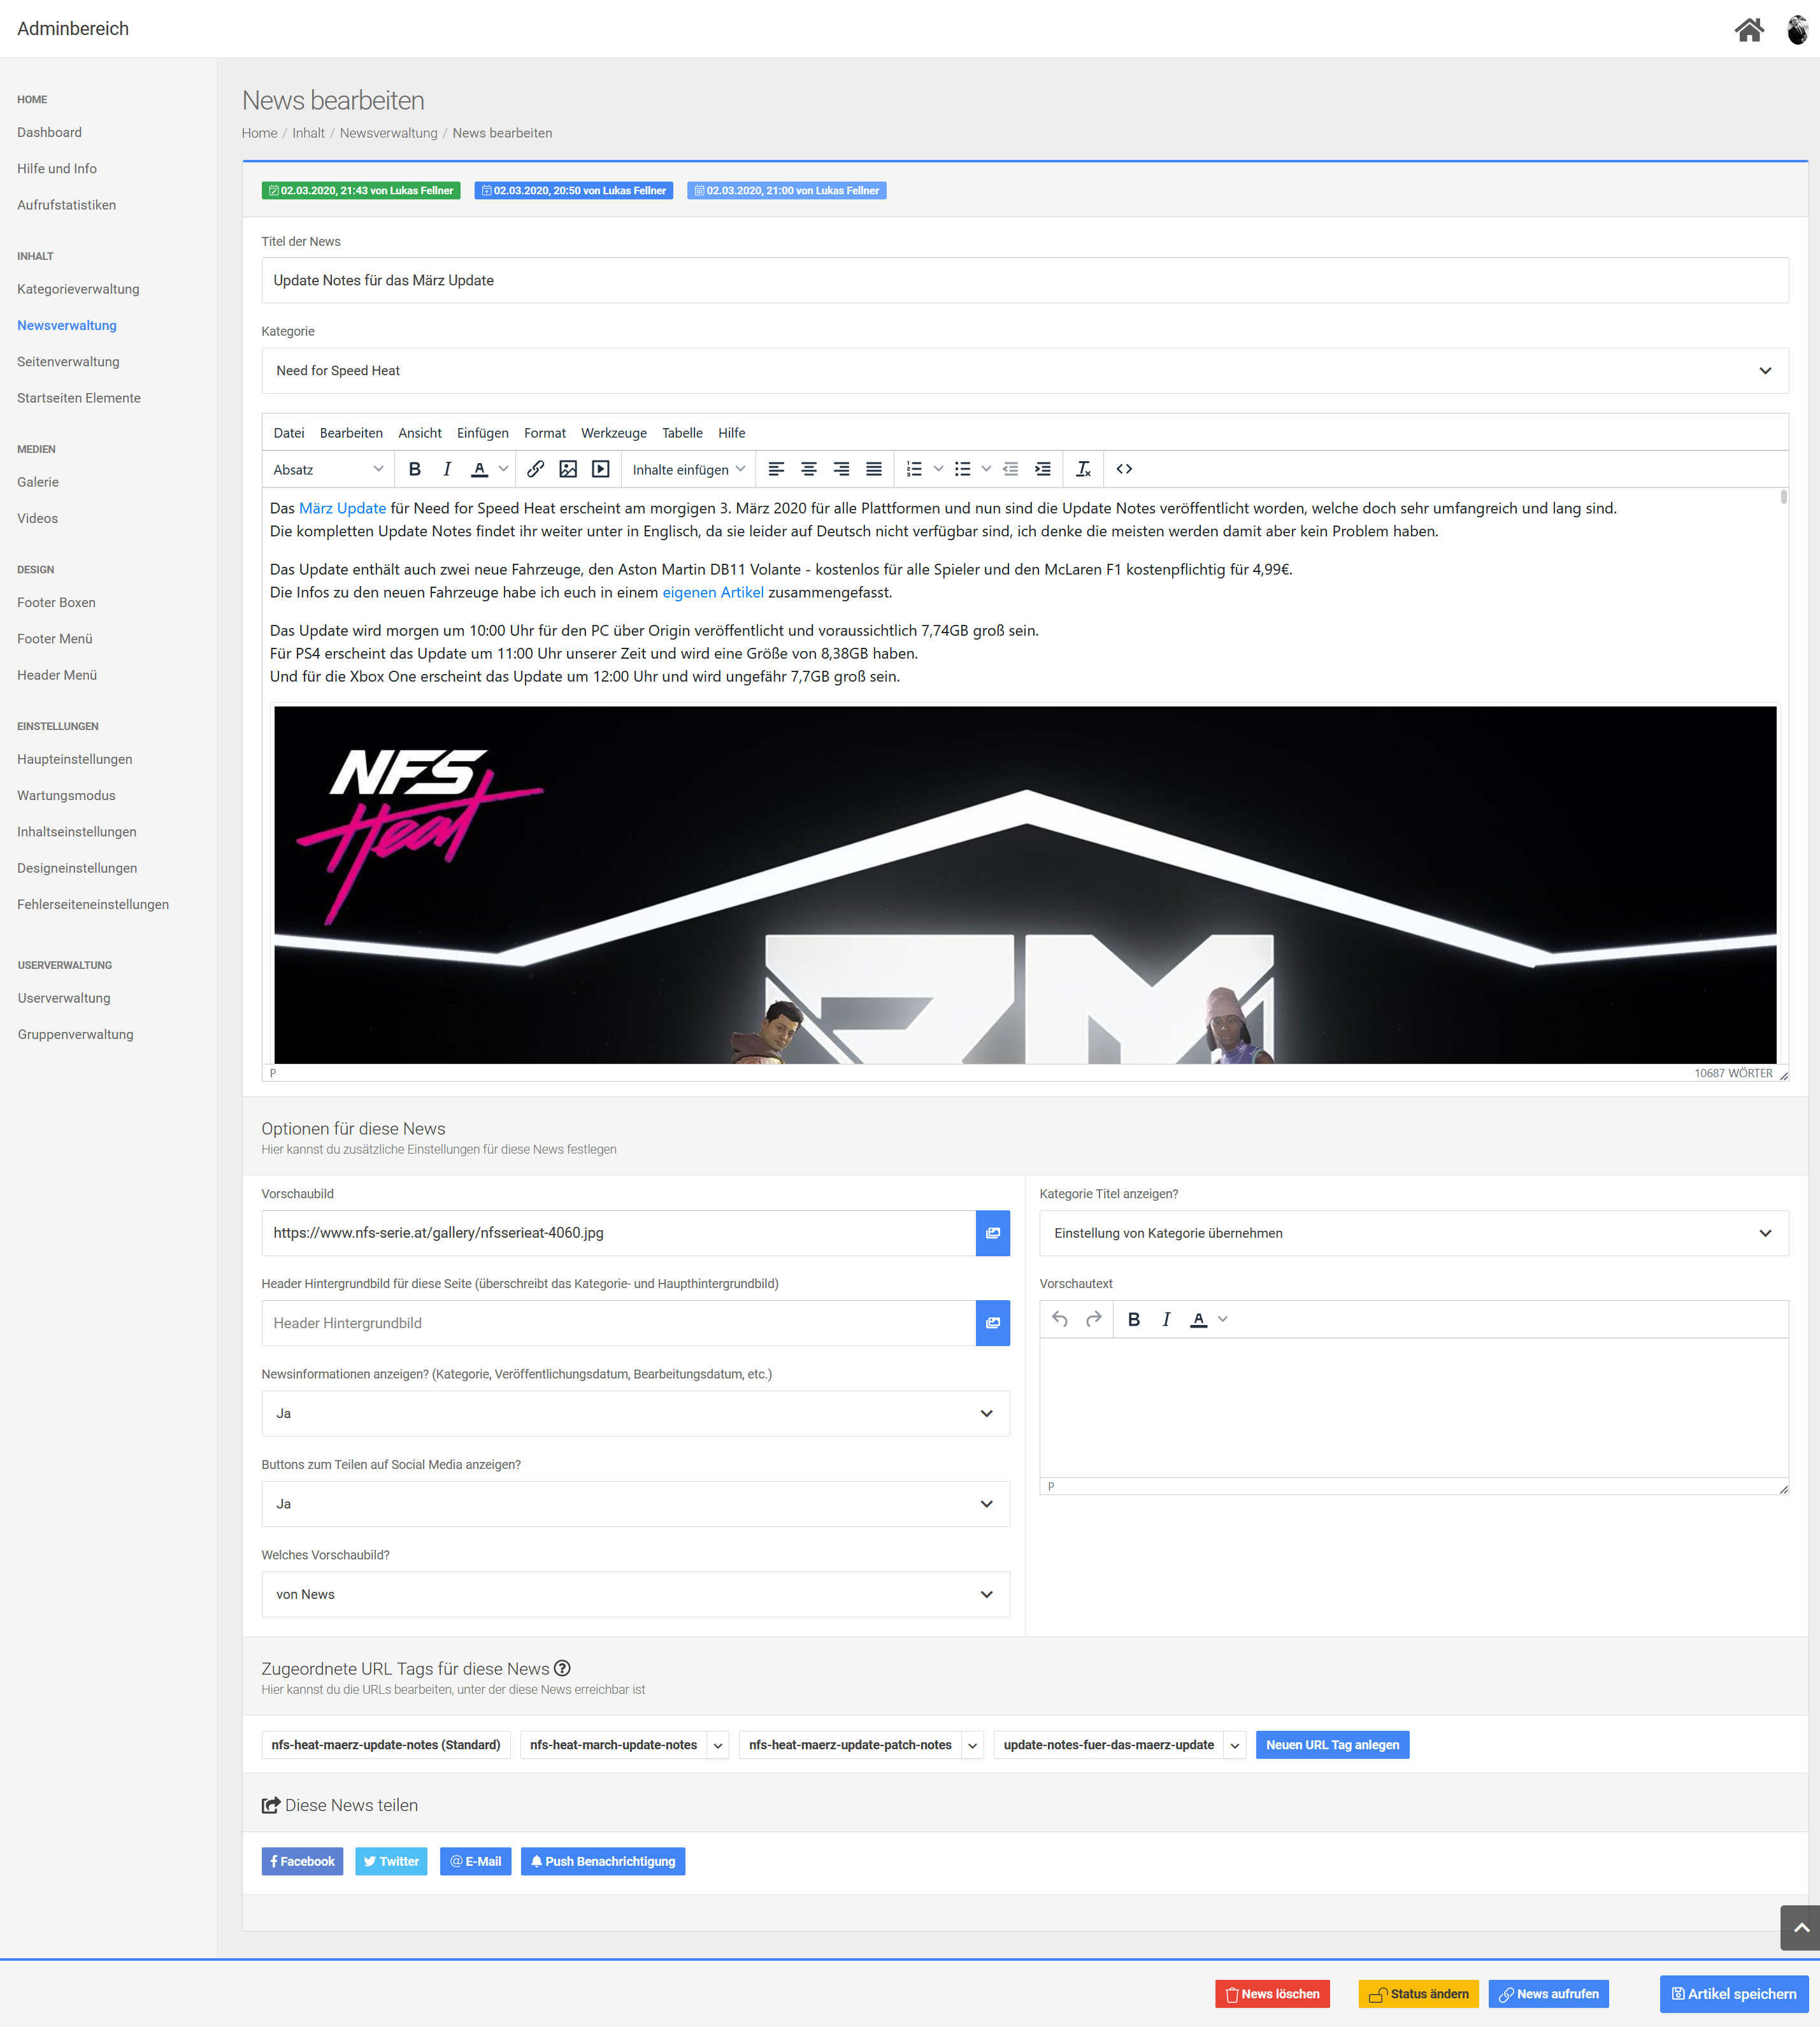1820x2027 pixels.
Task: Open Kategorie Titel anzeigen dropdown
Action: click(1413, 1233)
